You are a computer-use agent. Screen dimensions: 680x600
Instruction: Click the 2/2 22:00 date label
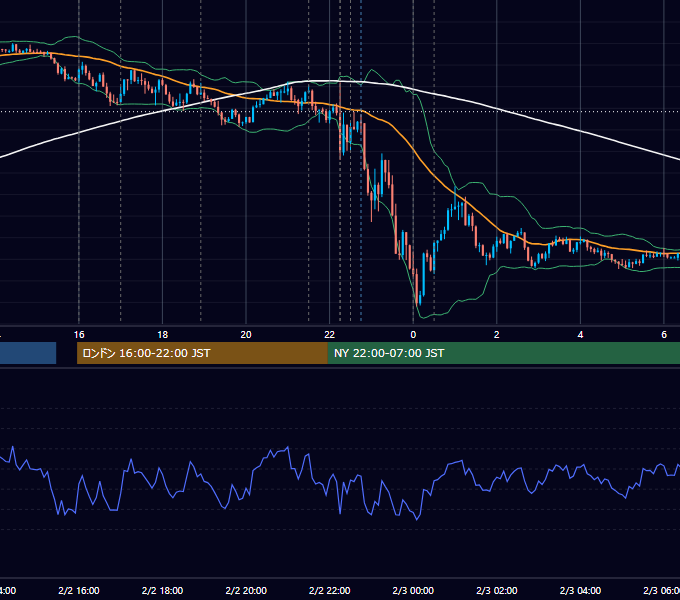click(330, 590)
